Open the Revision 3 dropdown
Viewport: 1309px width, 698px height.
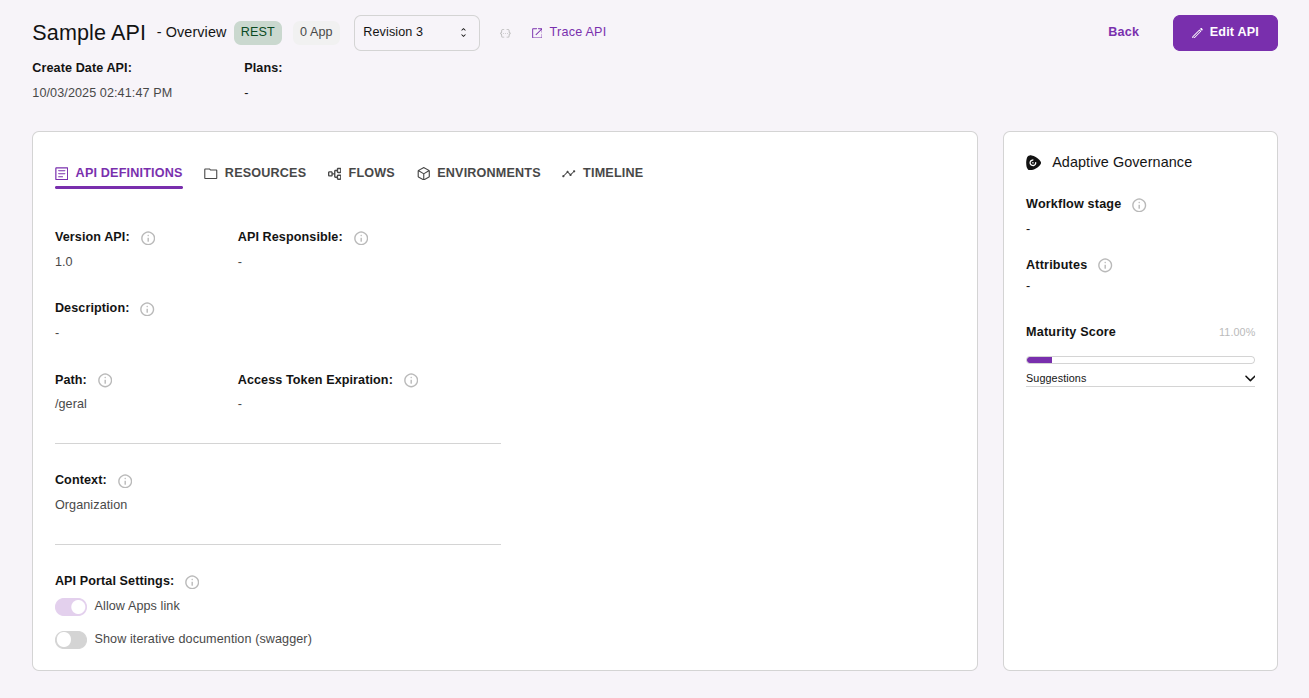tap(416, 32)
